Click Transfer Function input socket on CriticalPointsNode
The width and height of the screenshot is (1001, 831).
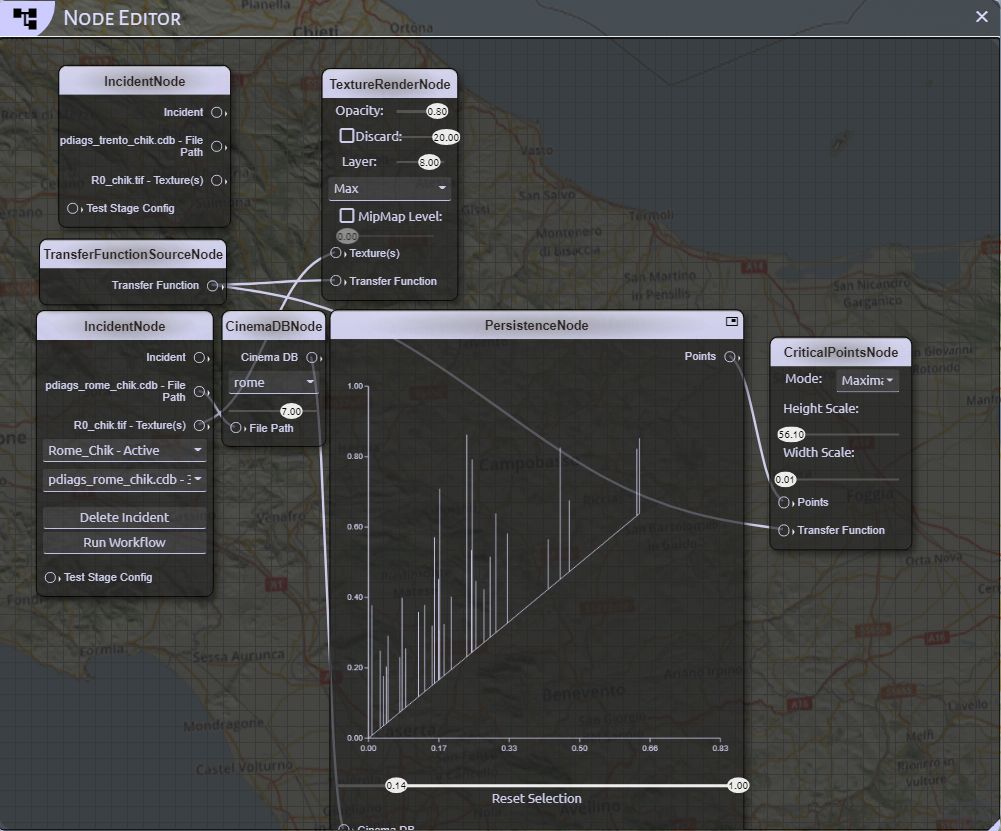pos(784,530)
